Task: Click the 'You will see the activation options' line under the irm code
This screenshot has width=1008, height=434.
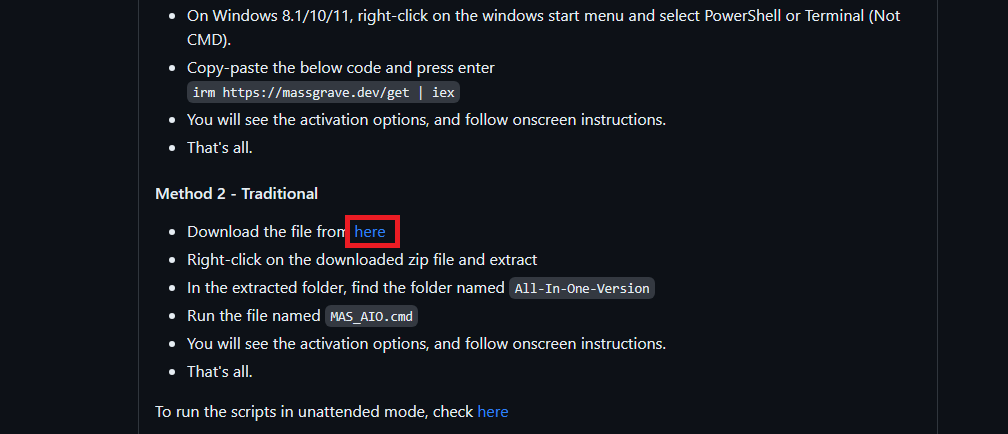Action: [426, 120]
